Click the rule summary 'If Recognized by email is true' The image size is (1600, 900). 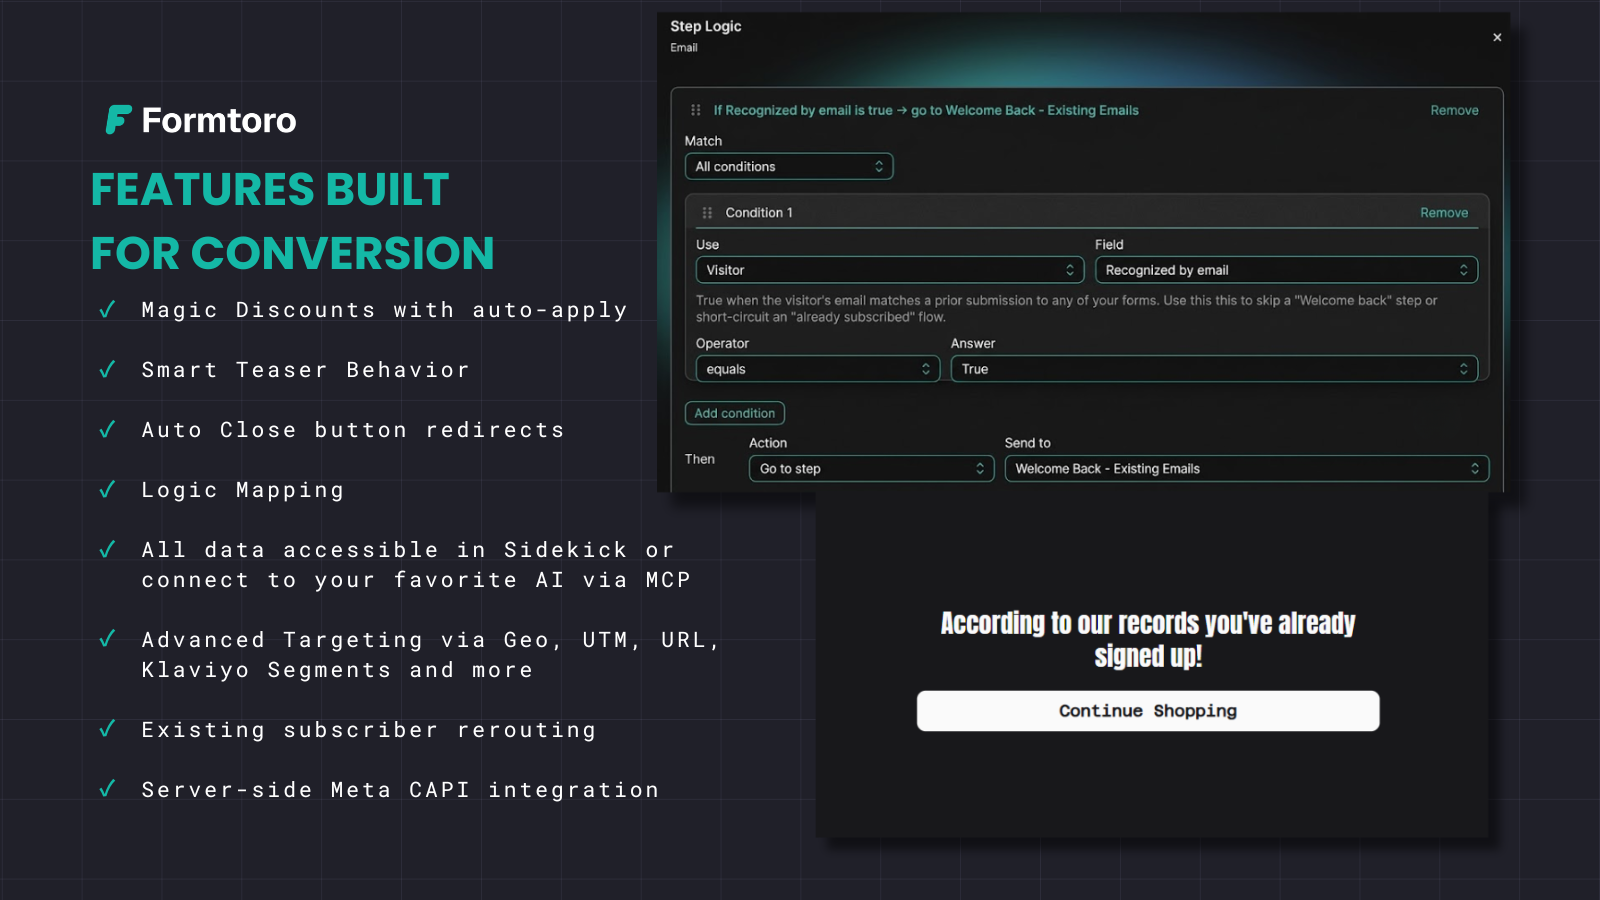[926, 110]
